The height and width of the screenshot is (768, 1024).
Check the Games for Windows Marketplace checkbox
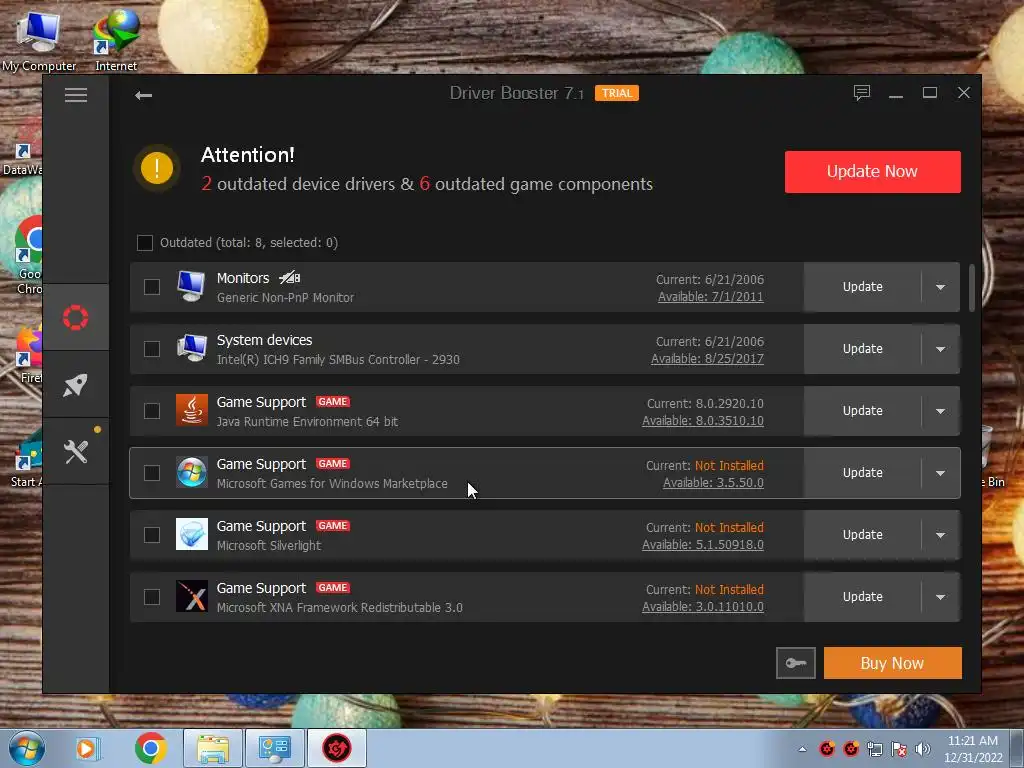tap(152, 473)
